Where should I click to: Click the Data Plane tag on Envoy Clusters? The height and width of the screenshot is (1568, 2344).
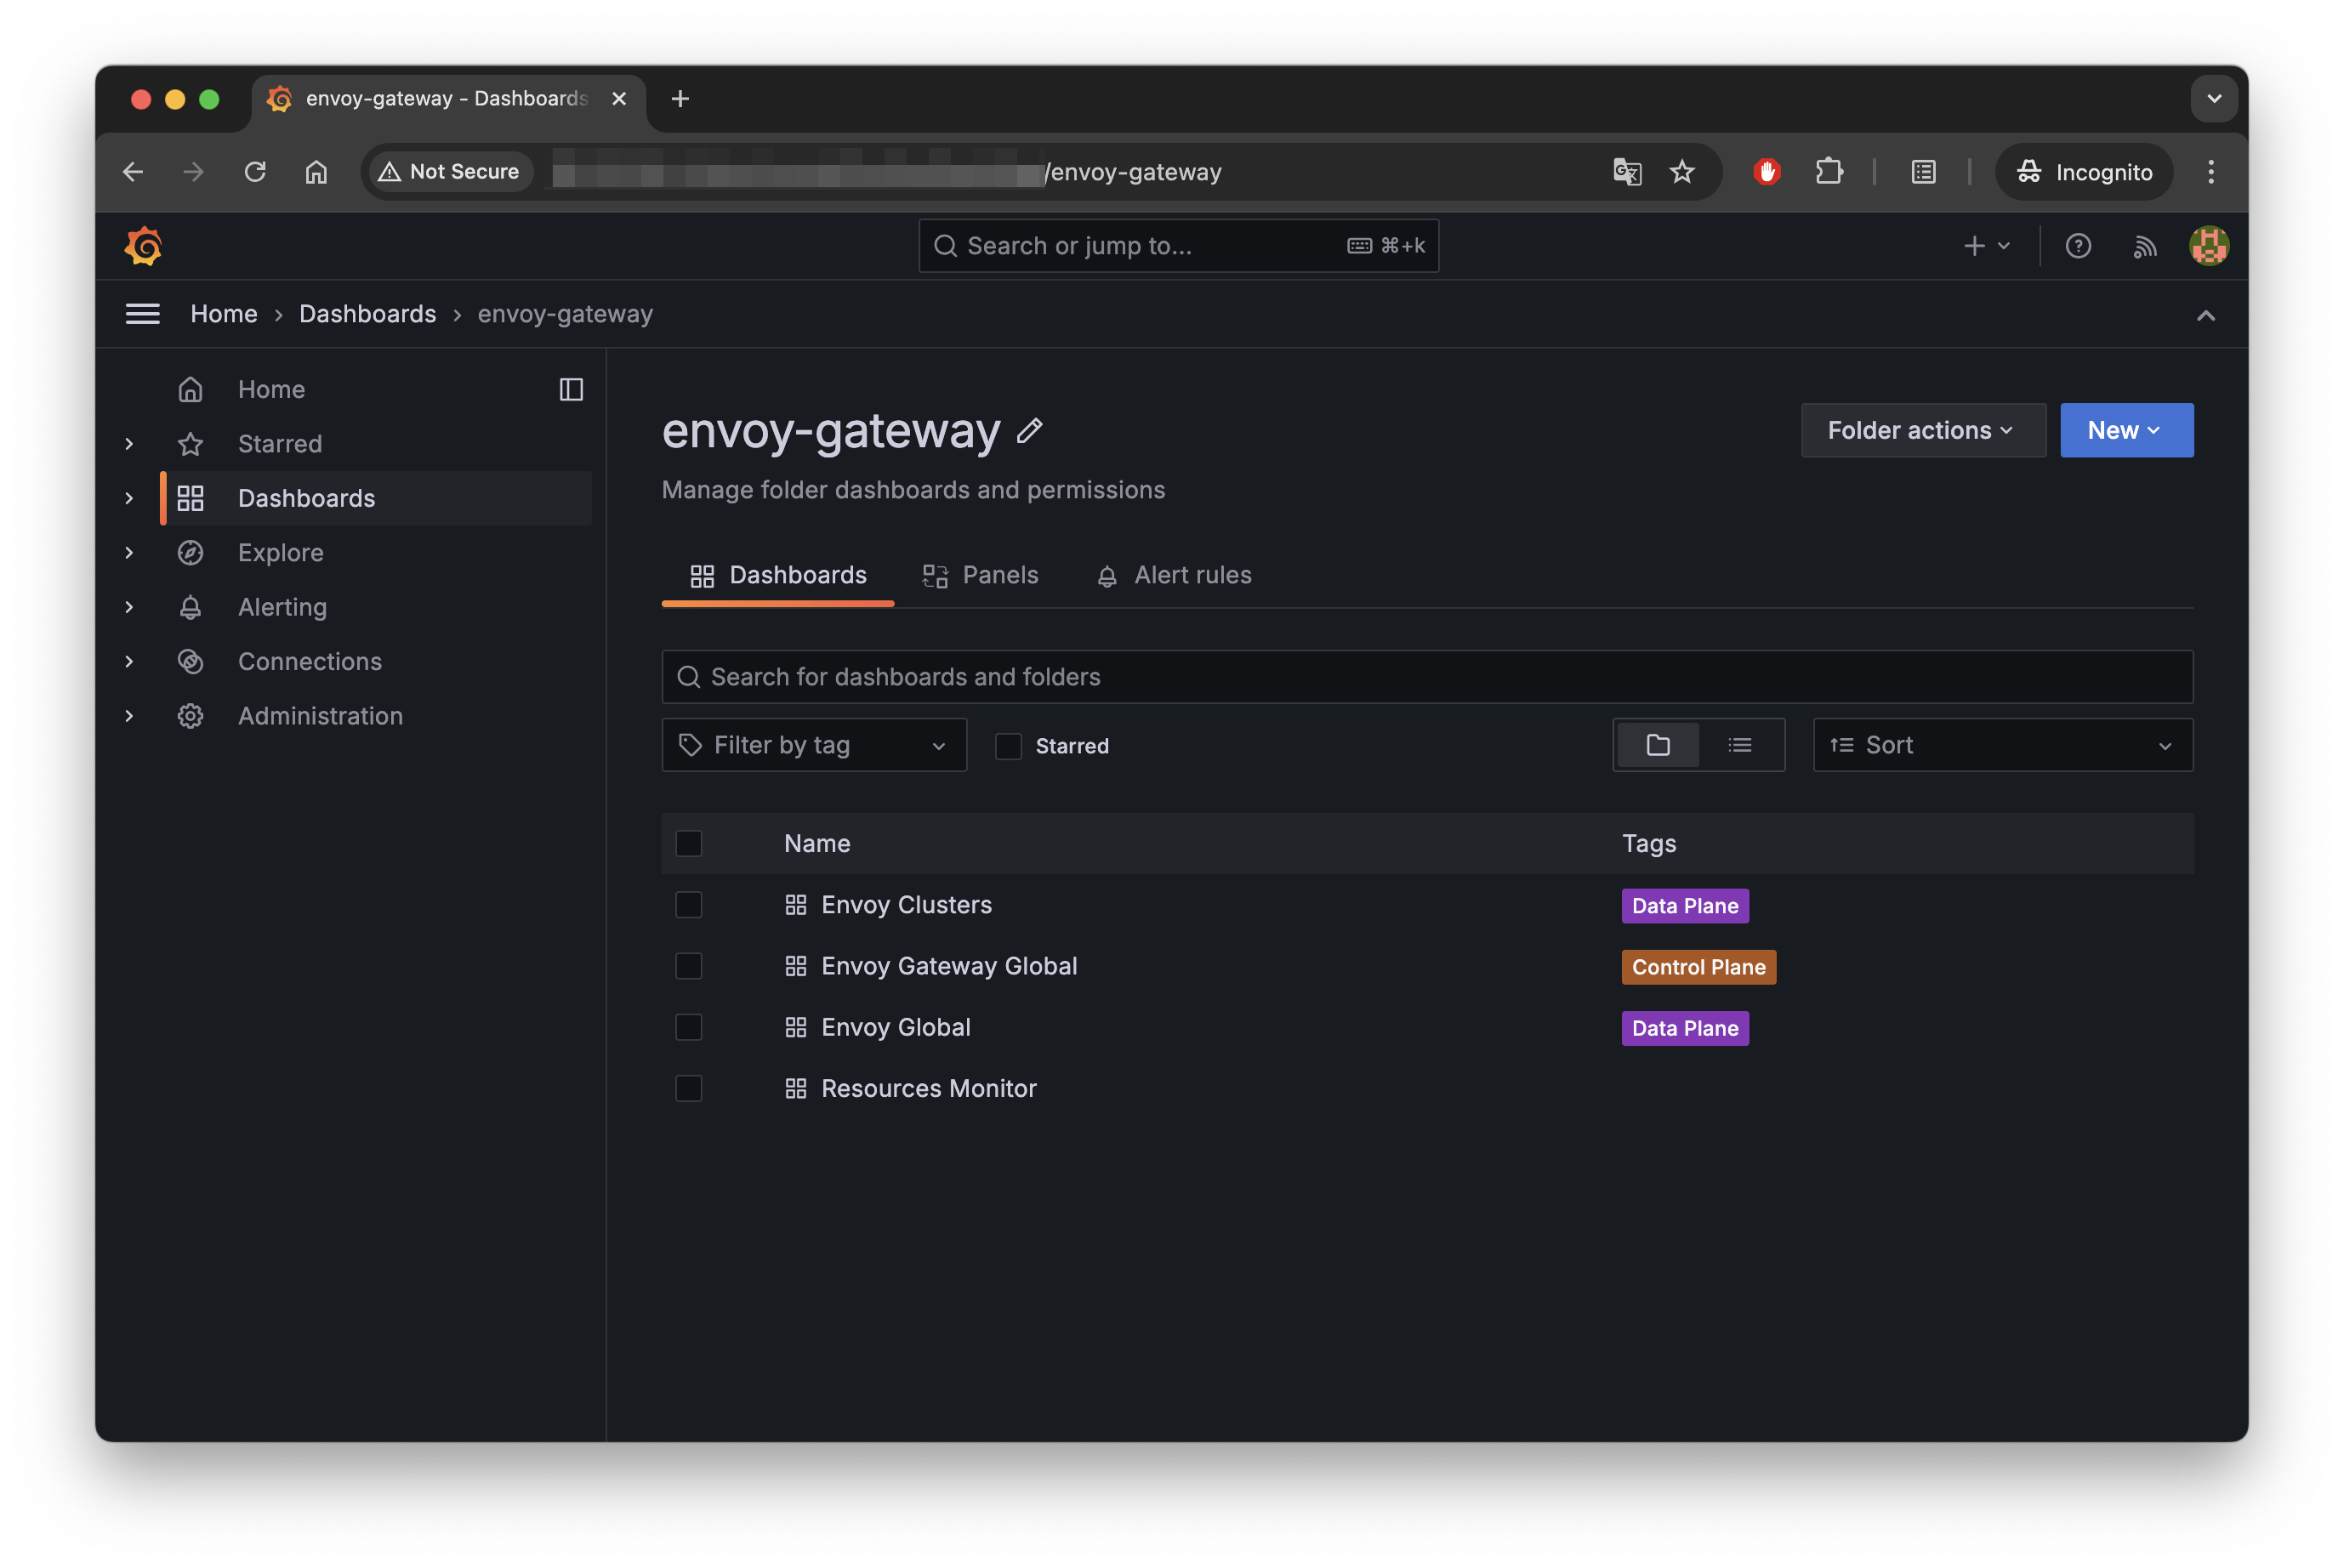click(1685, 906)
